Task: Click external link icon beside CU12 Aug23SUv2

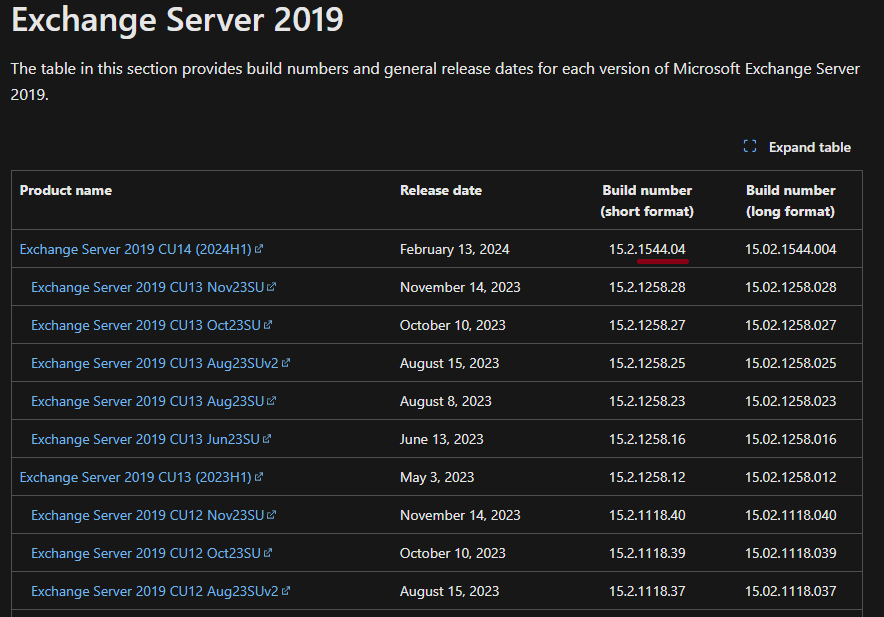Action: click(286, 590)
